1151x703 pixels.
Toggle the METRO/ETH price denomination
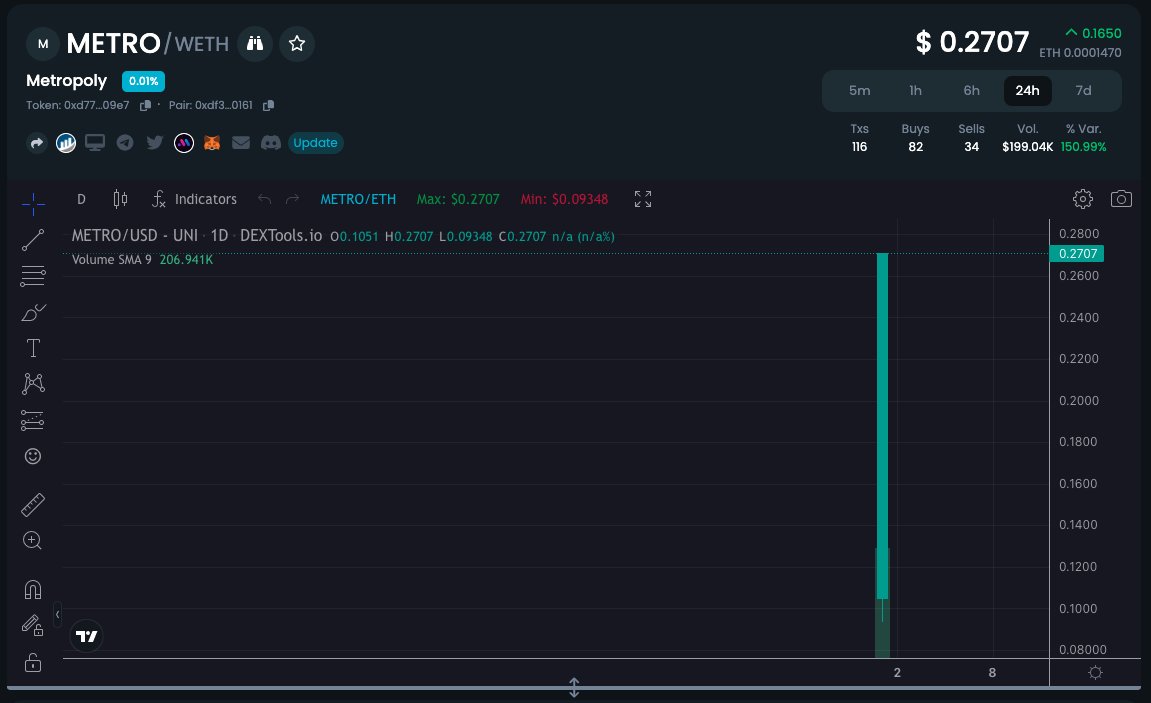point(358,199)
